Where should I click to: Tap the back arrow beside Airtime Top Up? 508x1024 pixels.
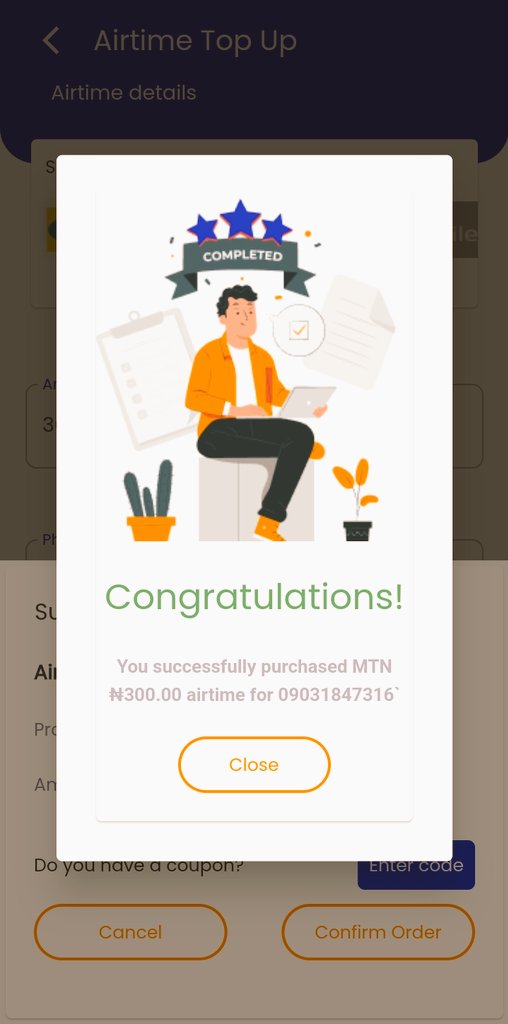[51, 40]
